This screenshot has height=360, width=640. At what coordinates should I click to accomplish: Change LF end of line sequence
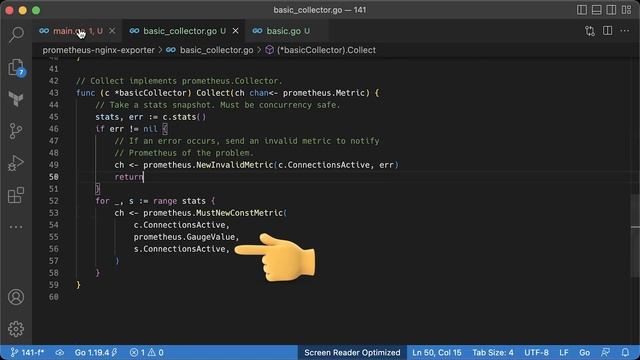[x=564, y=353]
